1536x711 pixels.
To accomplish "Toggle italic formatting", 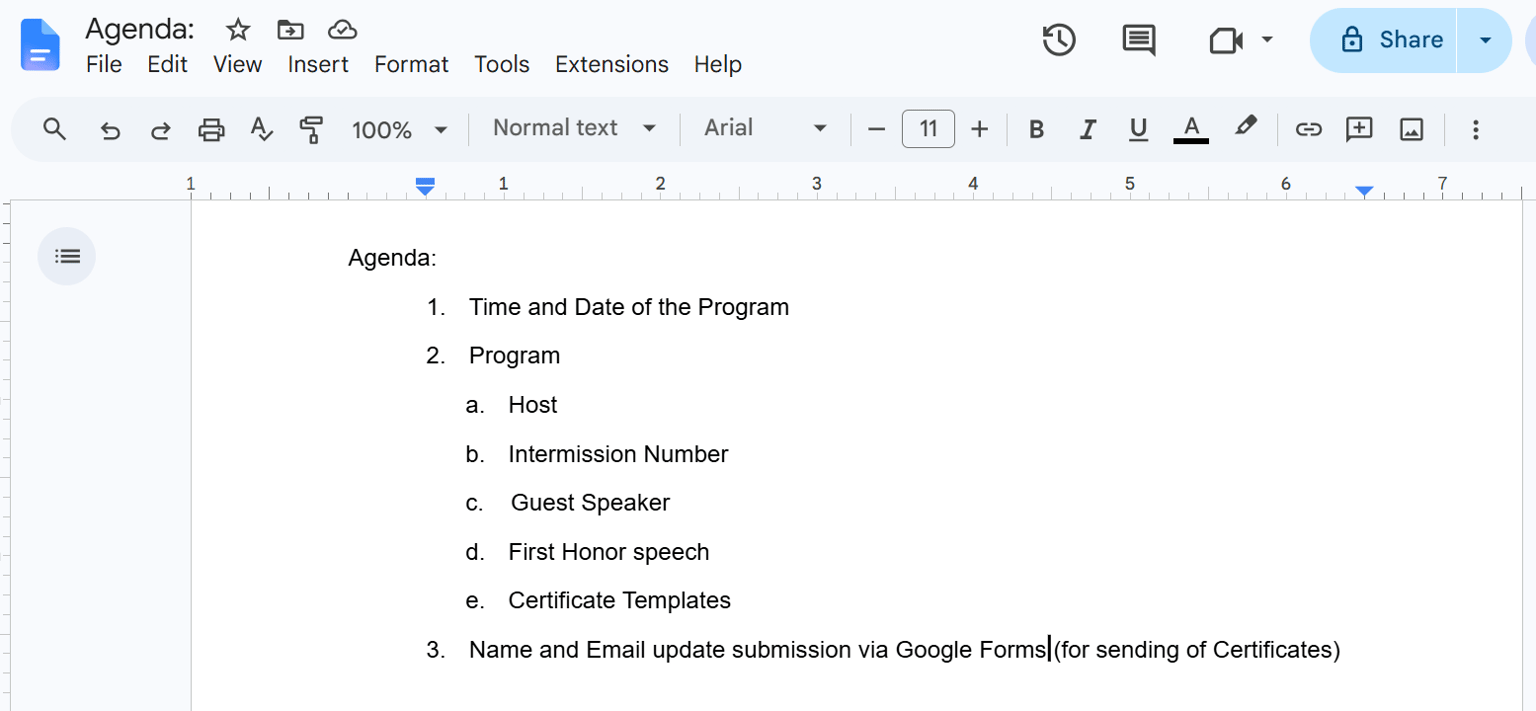I will (x=1087, y=129).
